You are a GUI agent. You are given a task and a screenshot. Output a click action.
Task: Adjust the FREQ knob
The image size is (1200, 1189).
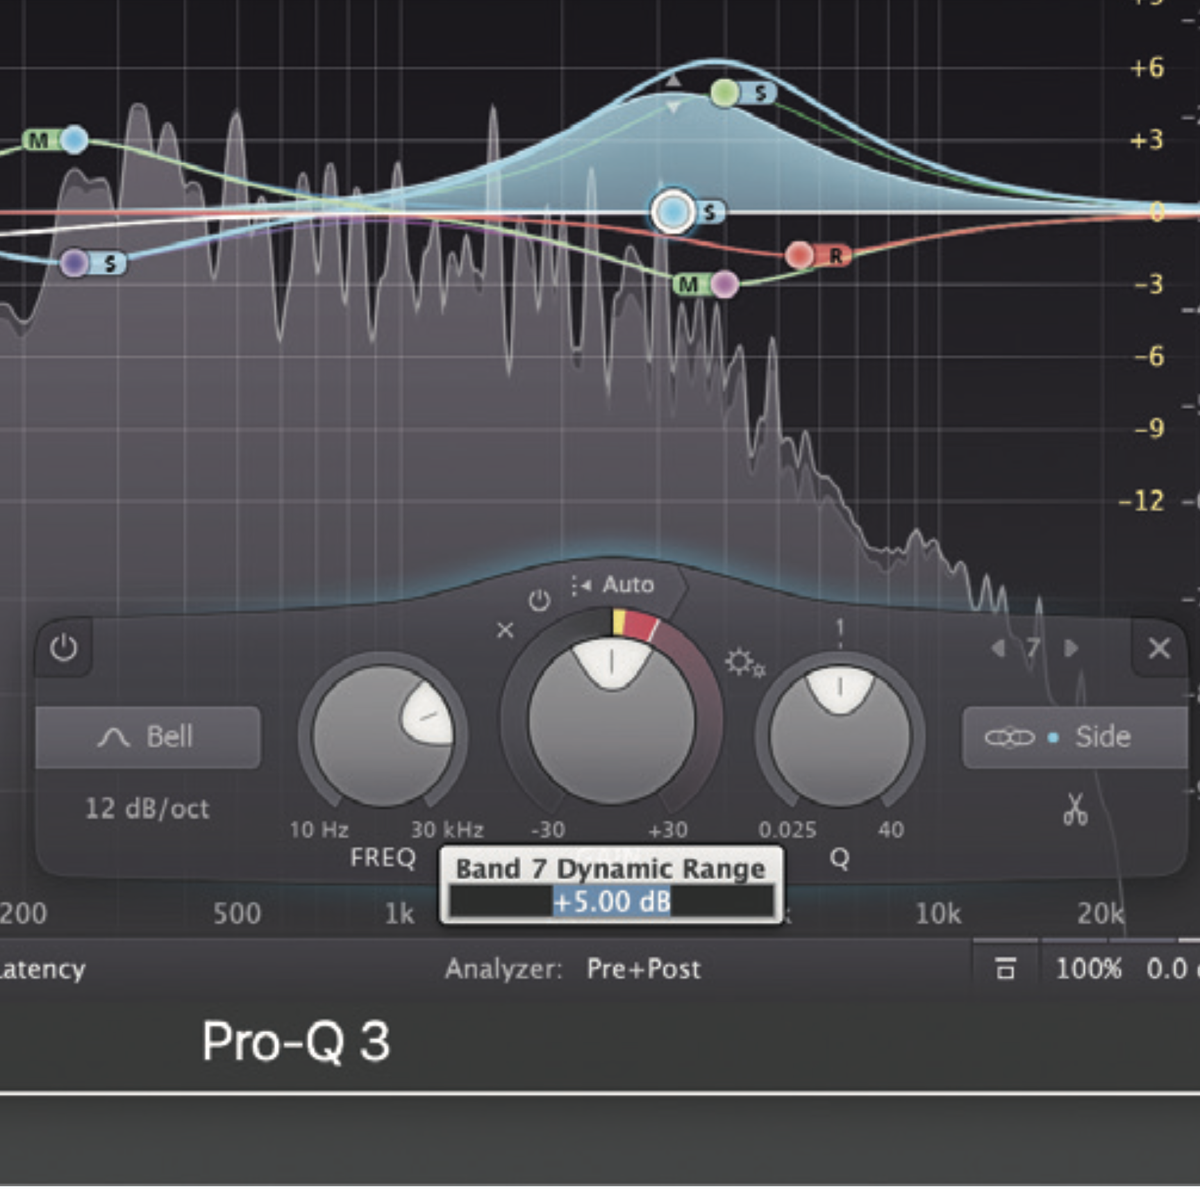point(384,737)
